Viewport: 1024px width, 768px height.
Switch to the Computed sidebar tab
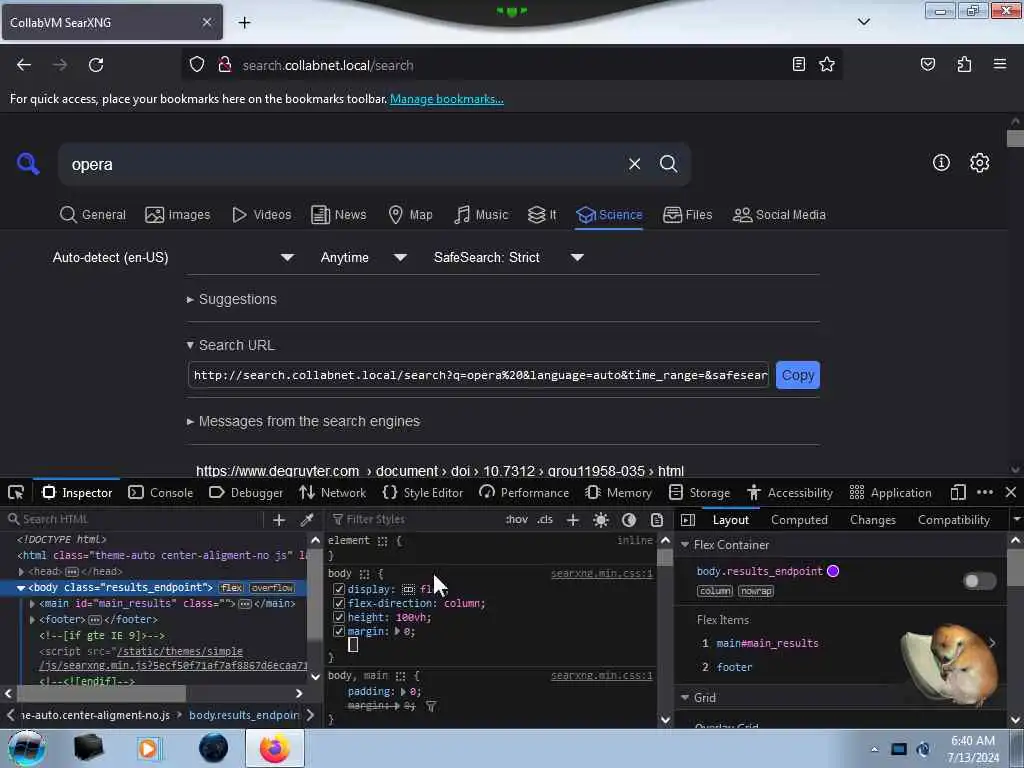[x=799, y=520]
